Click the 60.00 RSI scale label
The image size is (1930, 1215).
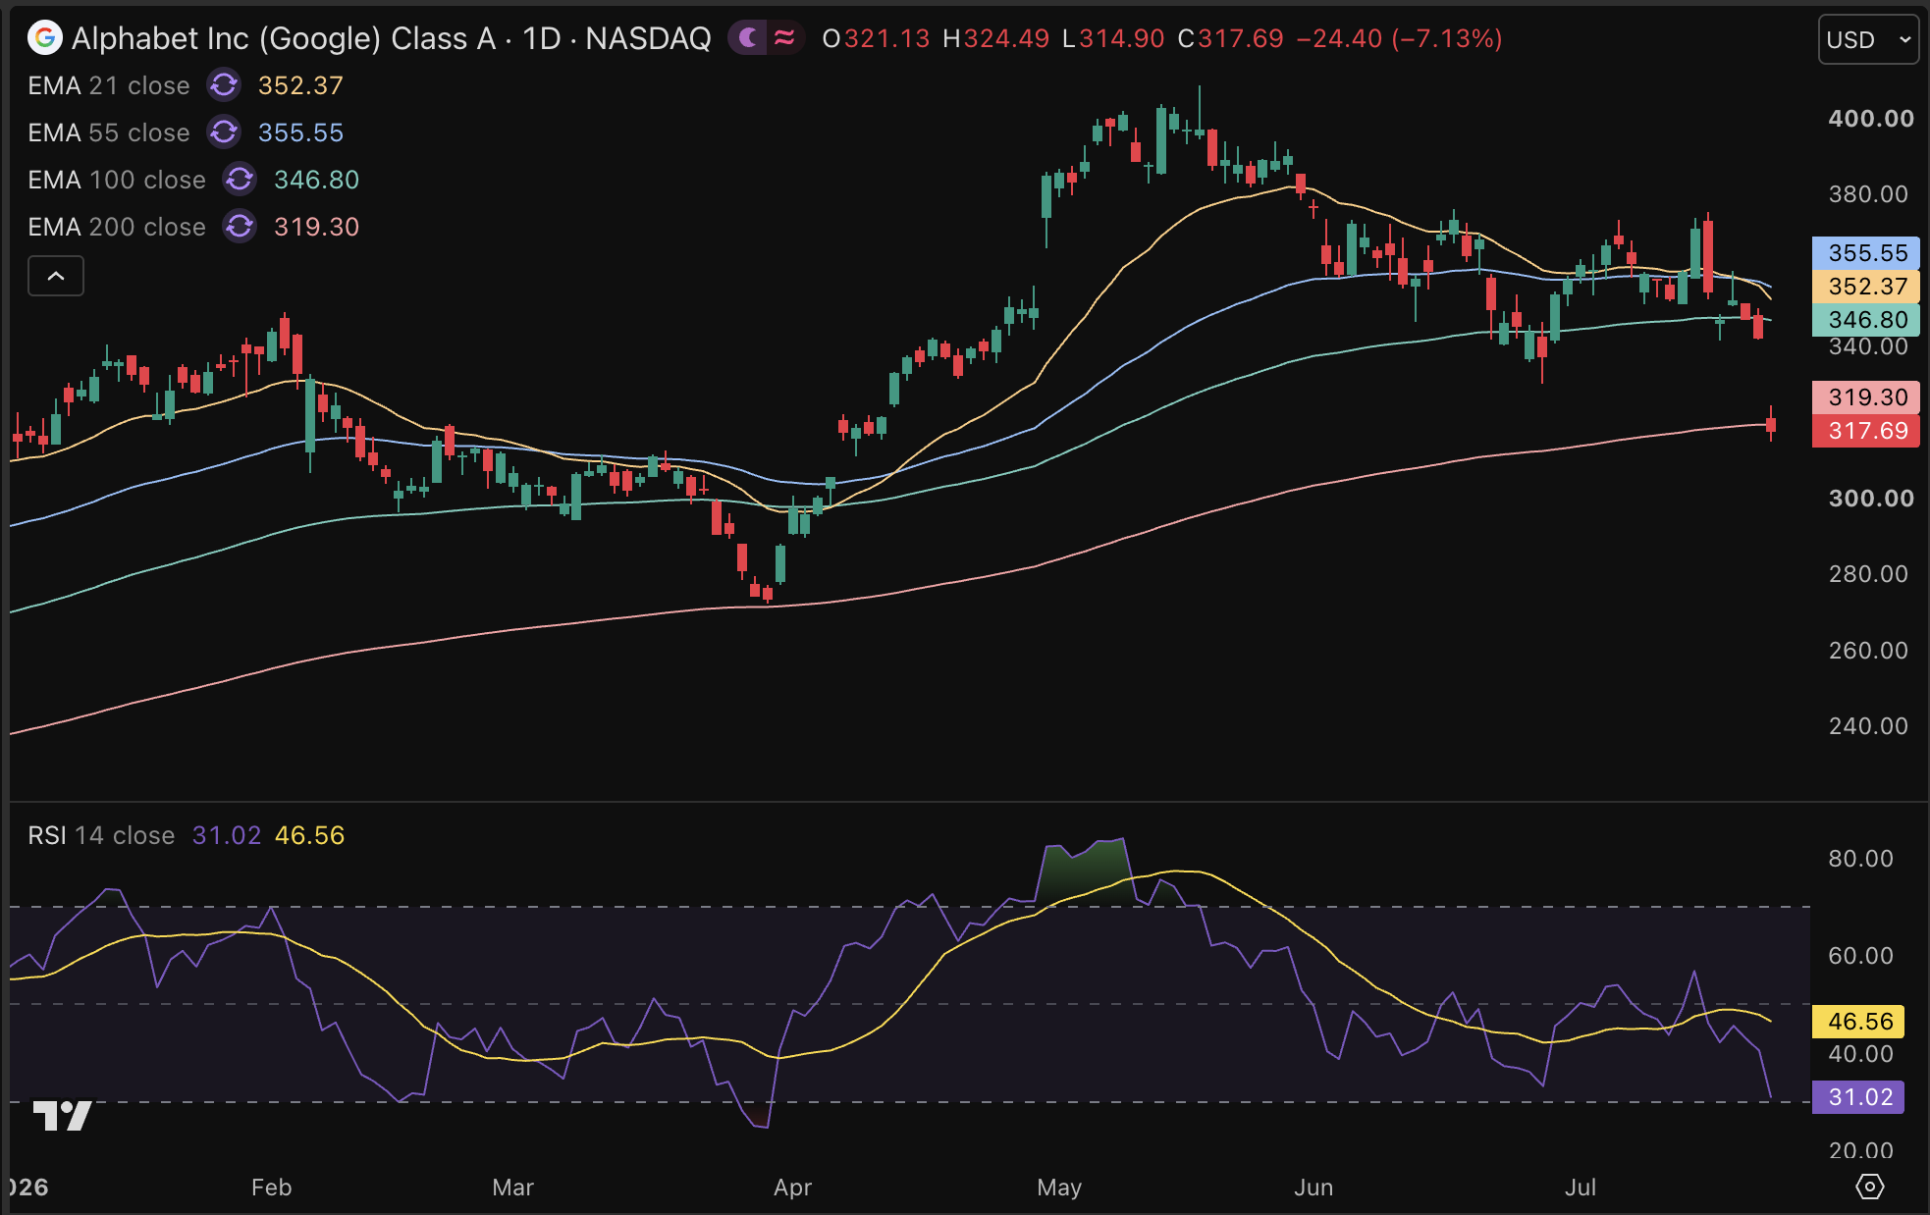1860,955
